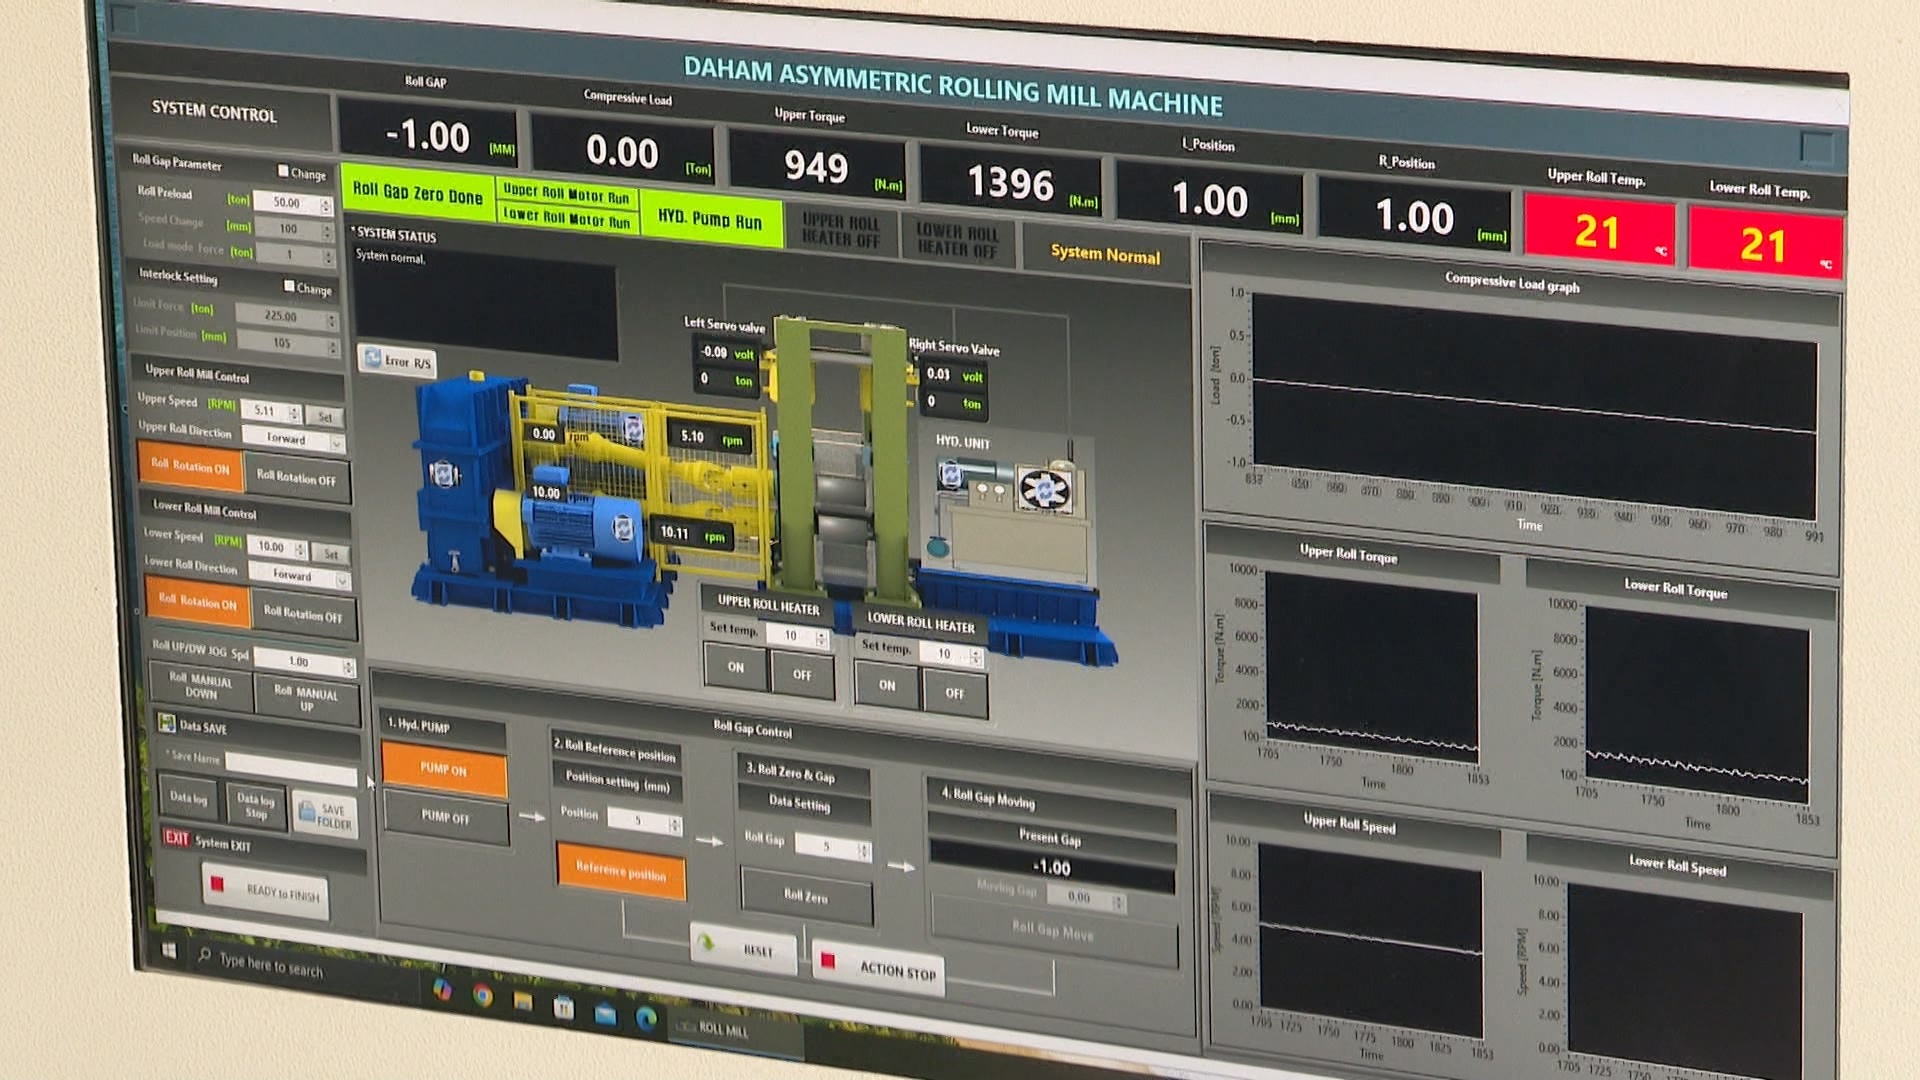Enable the Interlock Setting Change checkbox

point(289,286)
